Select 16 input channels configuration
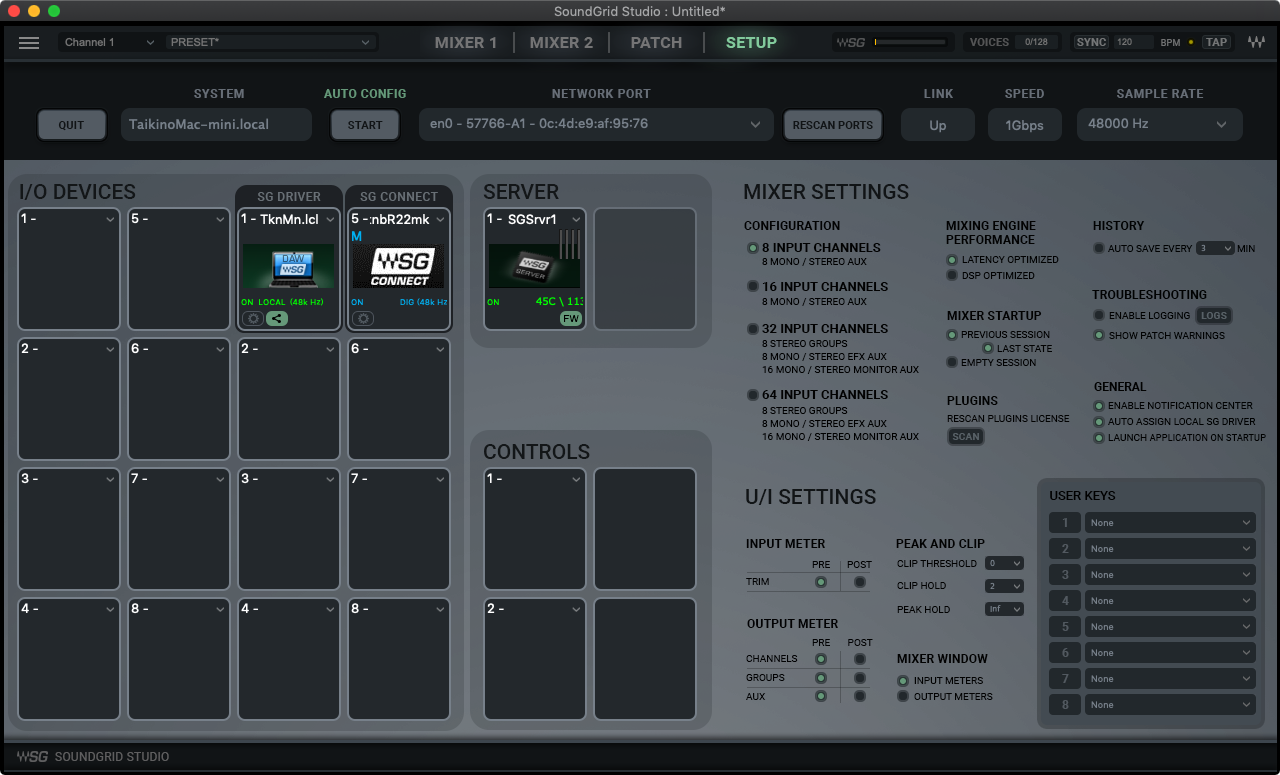This screenshot has height=775, width=1280. 753,287
